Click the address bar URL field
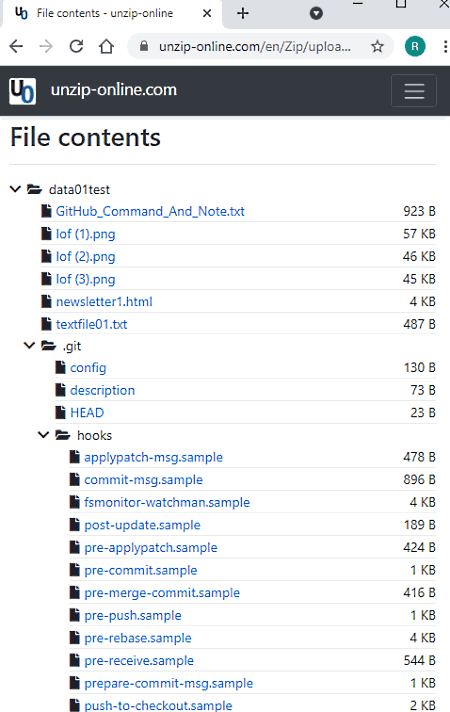 [255, 46]
